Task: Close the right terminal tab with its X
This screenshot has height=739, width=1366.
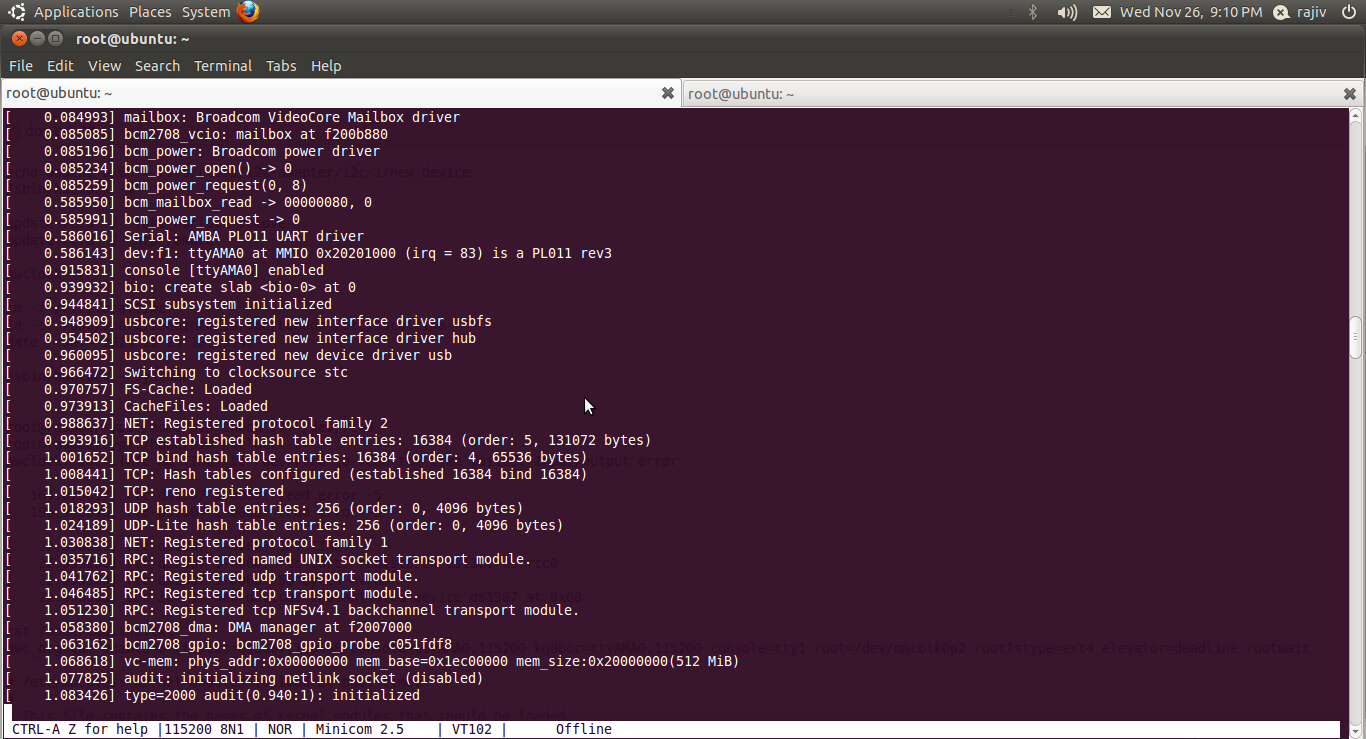Action: pyautogui.click(x=1350, y=93)
